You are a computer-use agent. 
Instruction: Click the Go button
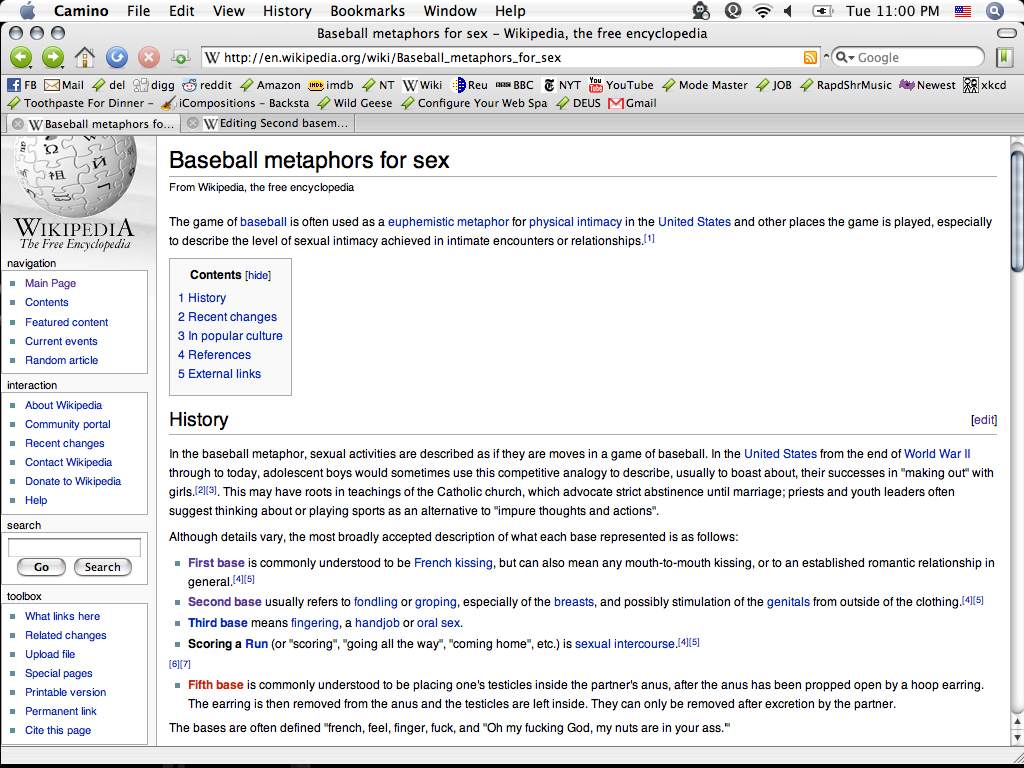pos(41,567)
